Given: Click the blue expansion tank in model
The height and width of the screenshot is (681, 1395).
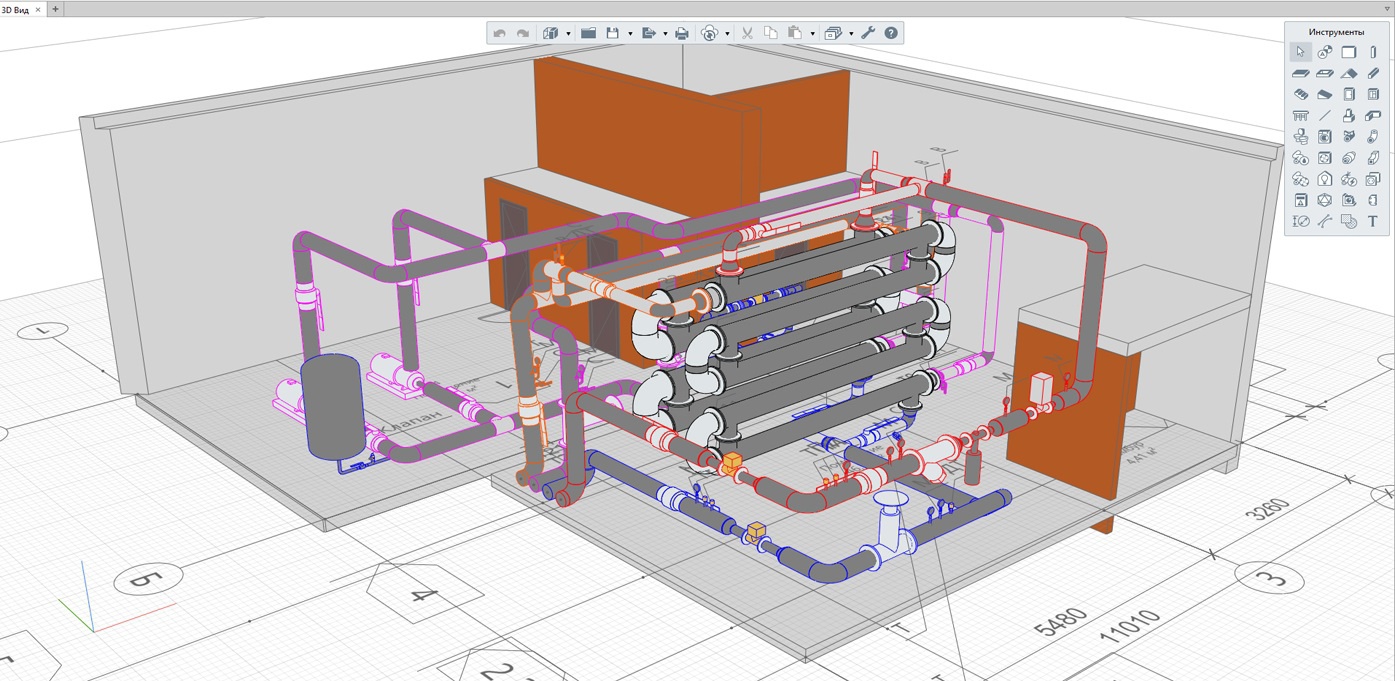Looking at the screenshot, I should [331, 405].
